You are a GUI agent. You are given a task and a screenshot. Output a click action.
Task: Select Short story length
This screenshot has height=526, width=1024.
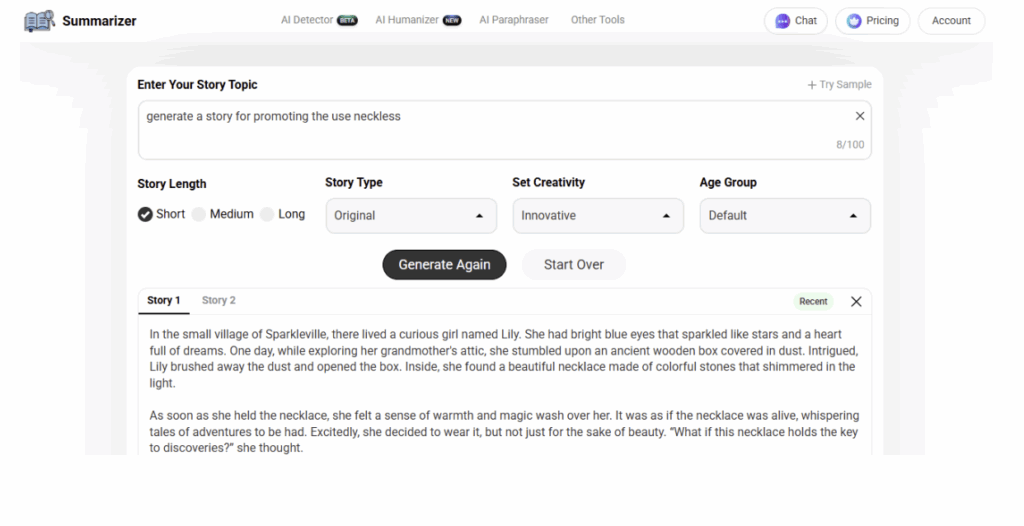(x=146, y=214)
